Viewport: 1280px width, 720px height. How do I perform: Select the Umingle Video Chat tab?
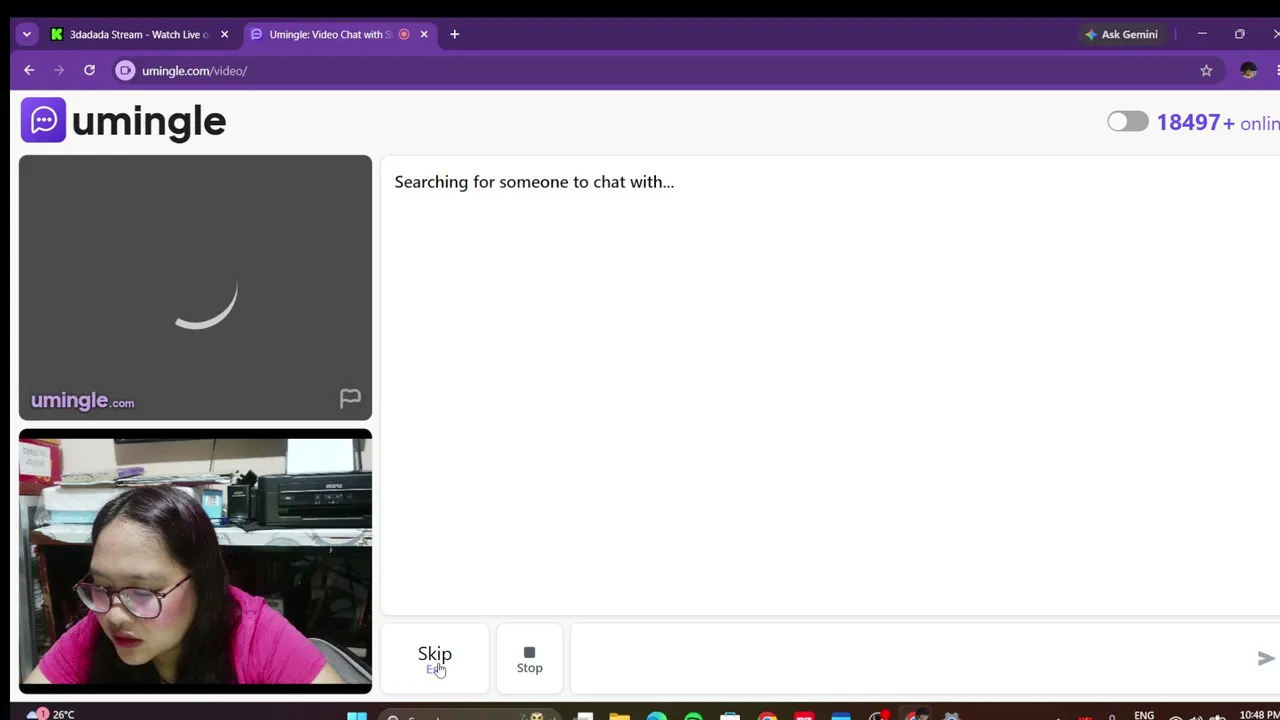click(340, 34)
